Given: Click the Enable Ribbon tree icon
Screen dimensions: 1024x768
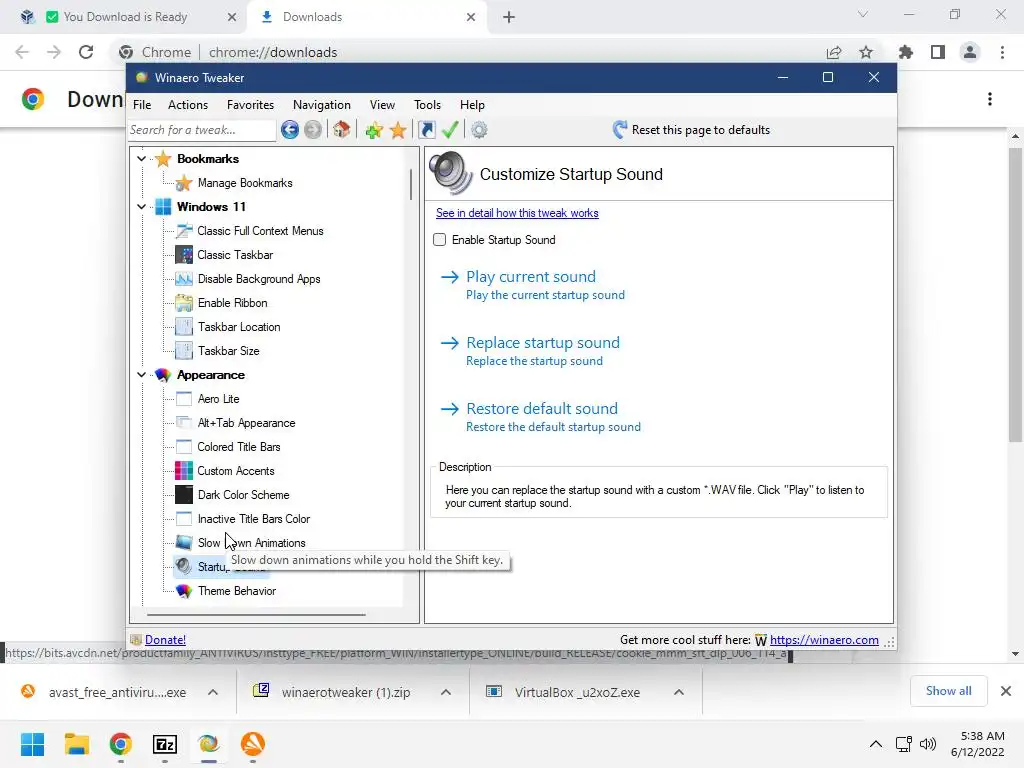Looking at the screenshot, I should [x=184, y=303].
